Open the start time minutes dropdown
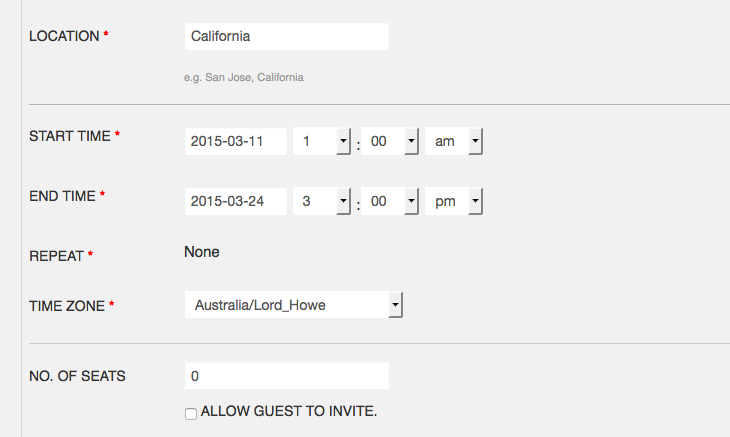Viewport: 730px width, 437px height. point(388,142)
